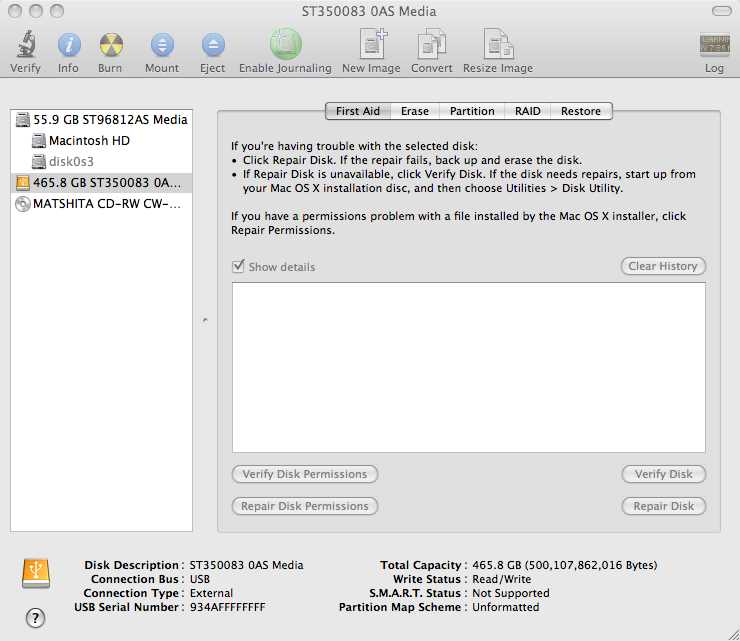Click the Verify Disk button
This screenshot has height=641, width=740.
click(664, 474)
